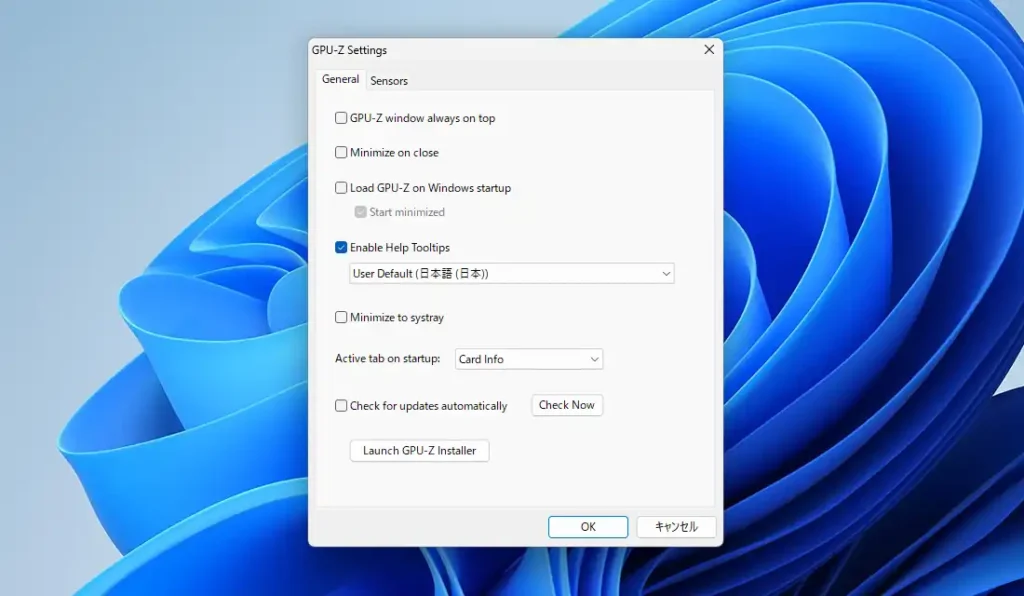Click the キャンセル cancel button
Image resolution: width=1024 pixels, height=596 pixels.
pyautogui.click(x=676, y=527)
